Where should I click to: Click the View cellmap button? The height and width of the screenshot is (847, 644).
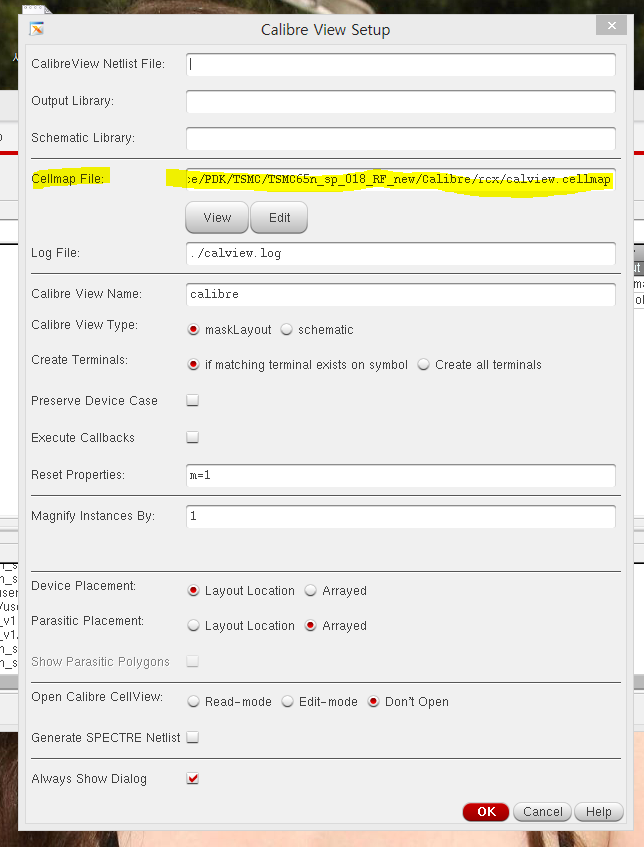click(217, 218)
